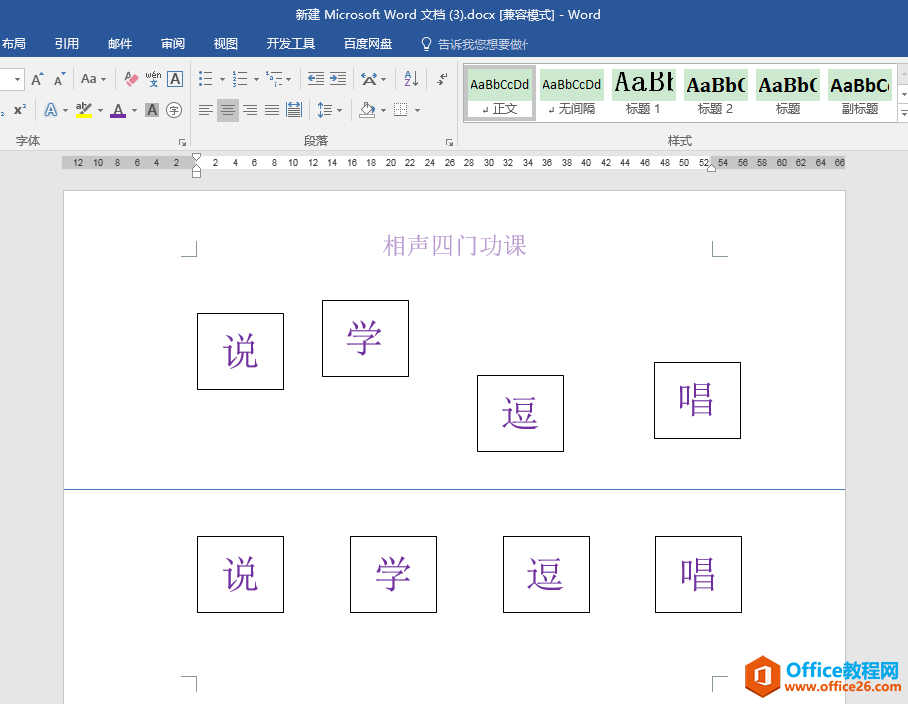
Task: Toggle superscript formatting
Action: click(x=20, y=110)
